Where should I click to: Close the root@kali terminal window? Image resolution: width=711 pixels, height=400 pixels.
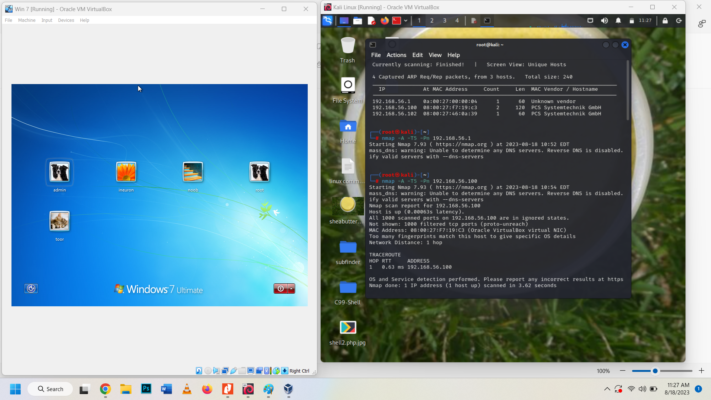[x=625, y=44]
